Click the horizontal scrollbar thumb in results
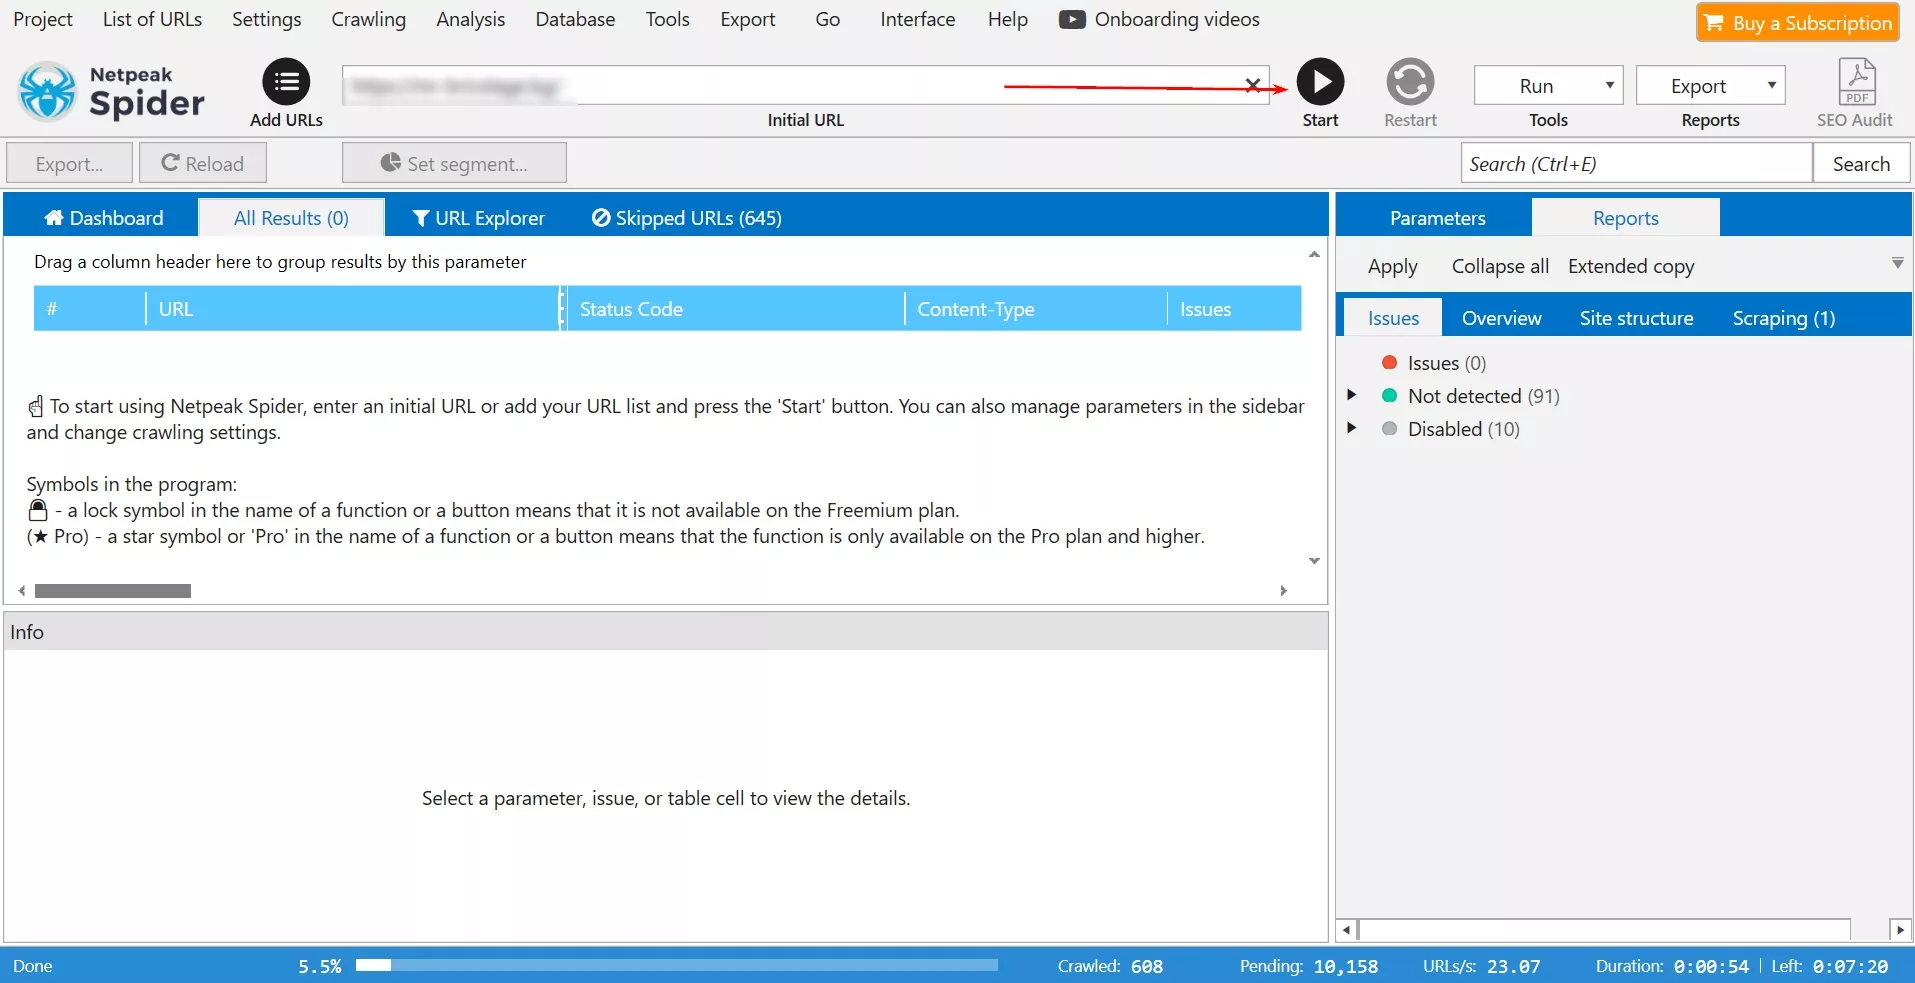This screenshot has width=1915, height=983. click(x=112, y=591)
